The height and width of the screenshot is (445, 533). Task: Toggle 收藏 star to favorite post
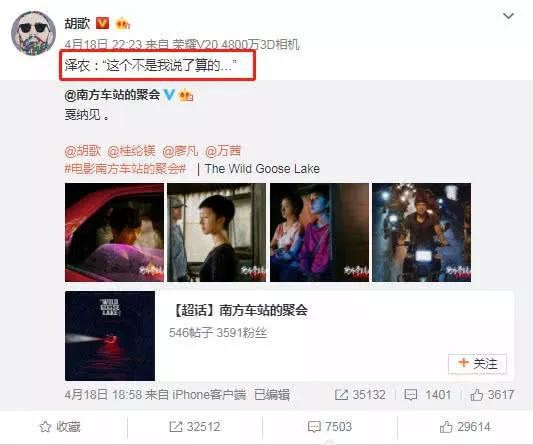(60, 427)
